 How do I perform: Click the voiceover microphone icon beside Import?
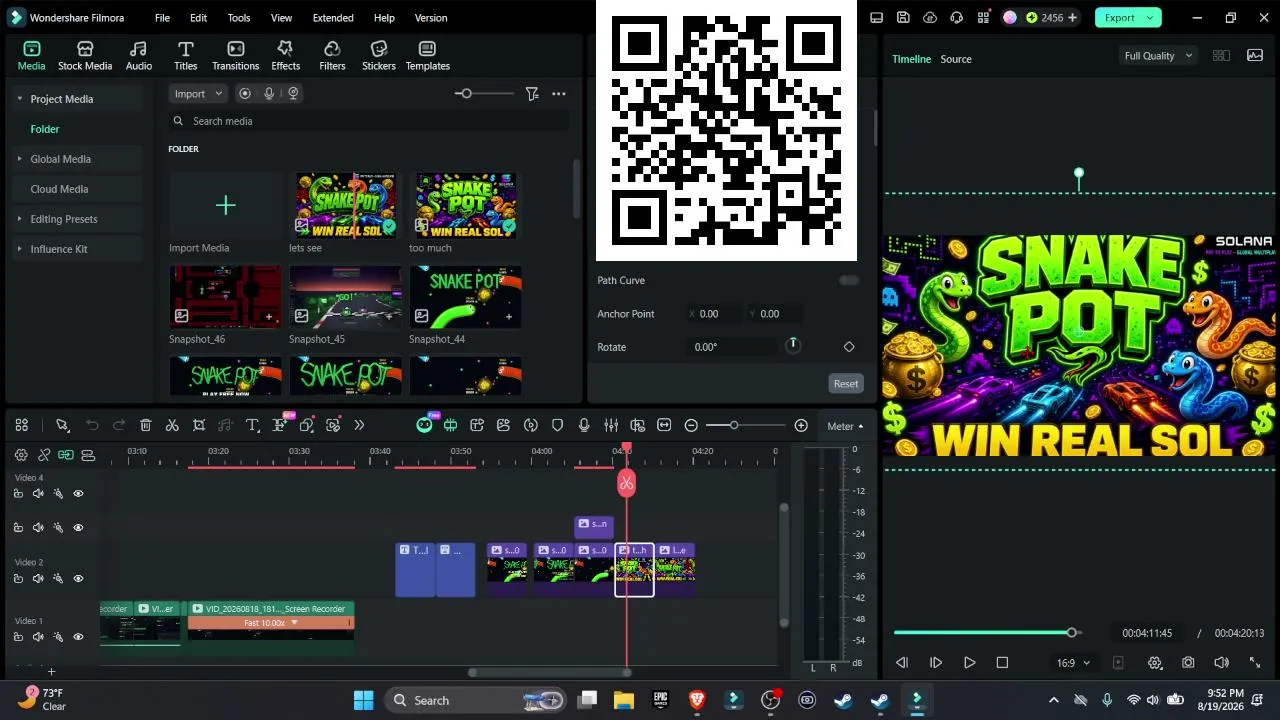coord(269,93)
